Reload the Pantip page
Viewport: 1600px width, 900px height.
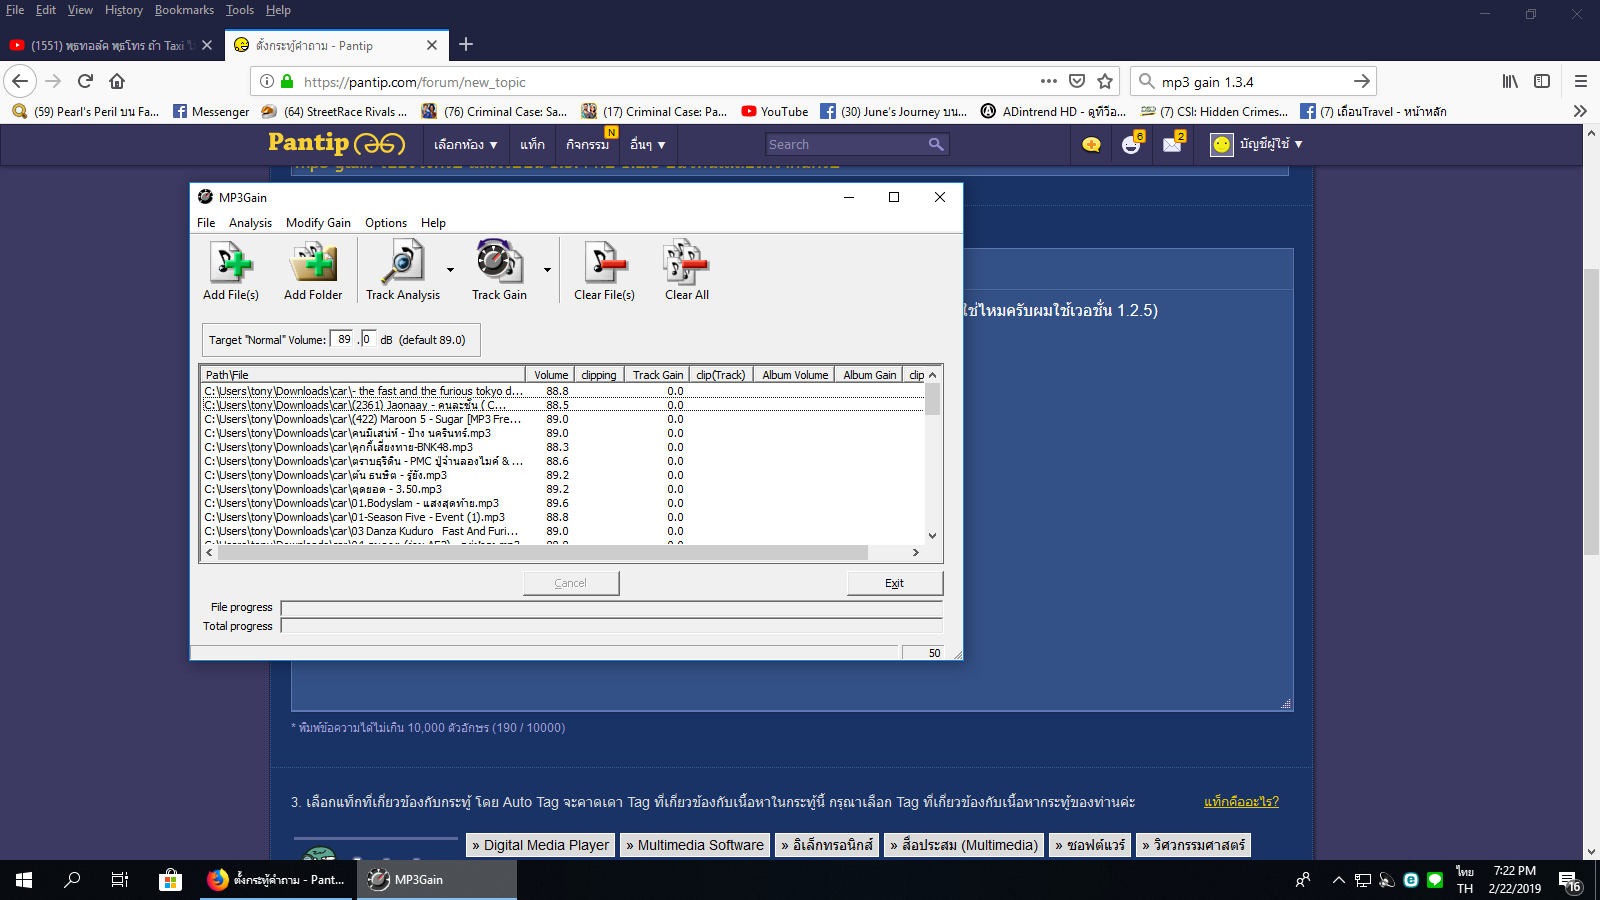(x=85, y=81)
